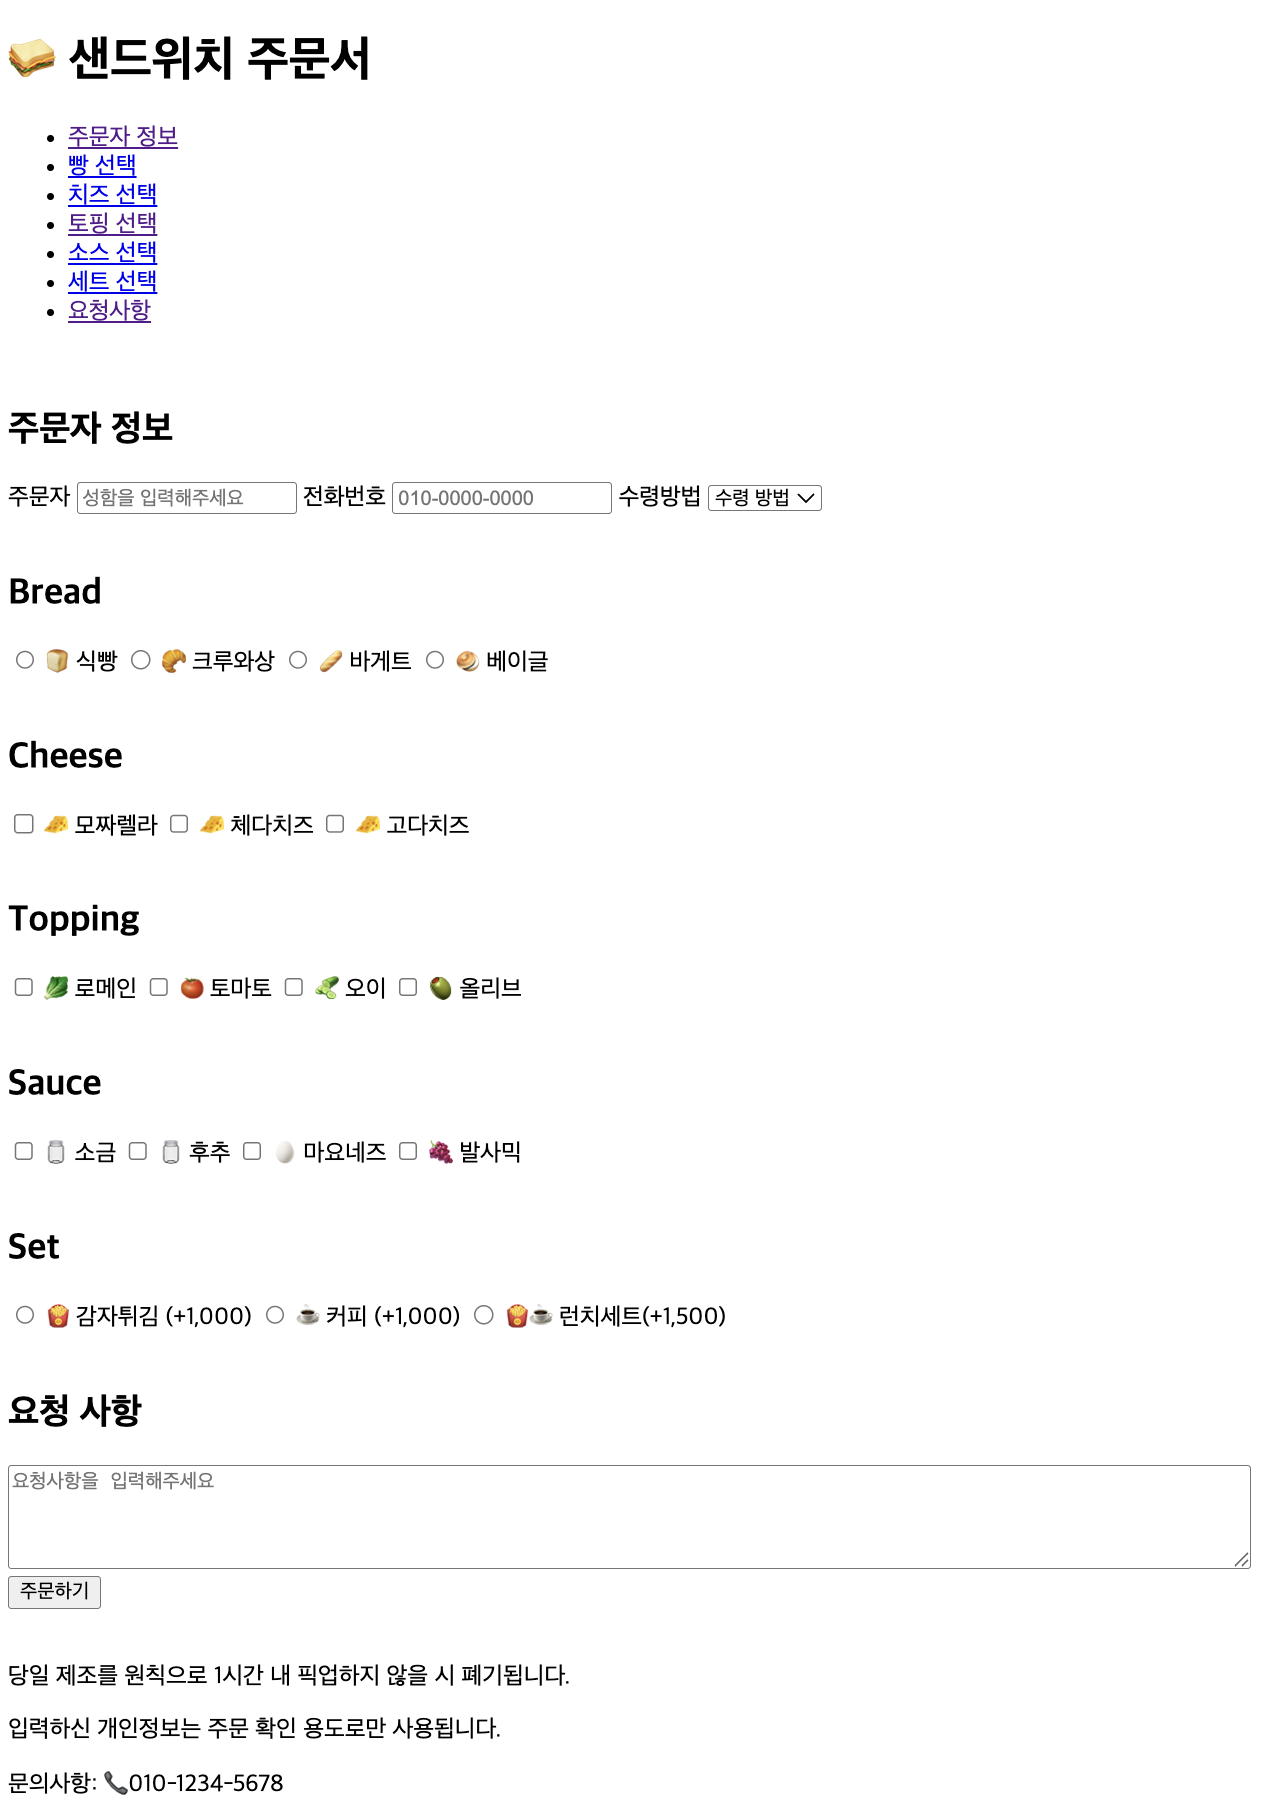1284x1816 pixels.
Task: Click the croissant emoji icon
Action: 173,661
